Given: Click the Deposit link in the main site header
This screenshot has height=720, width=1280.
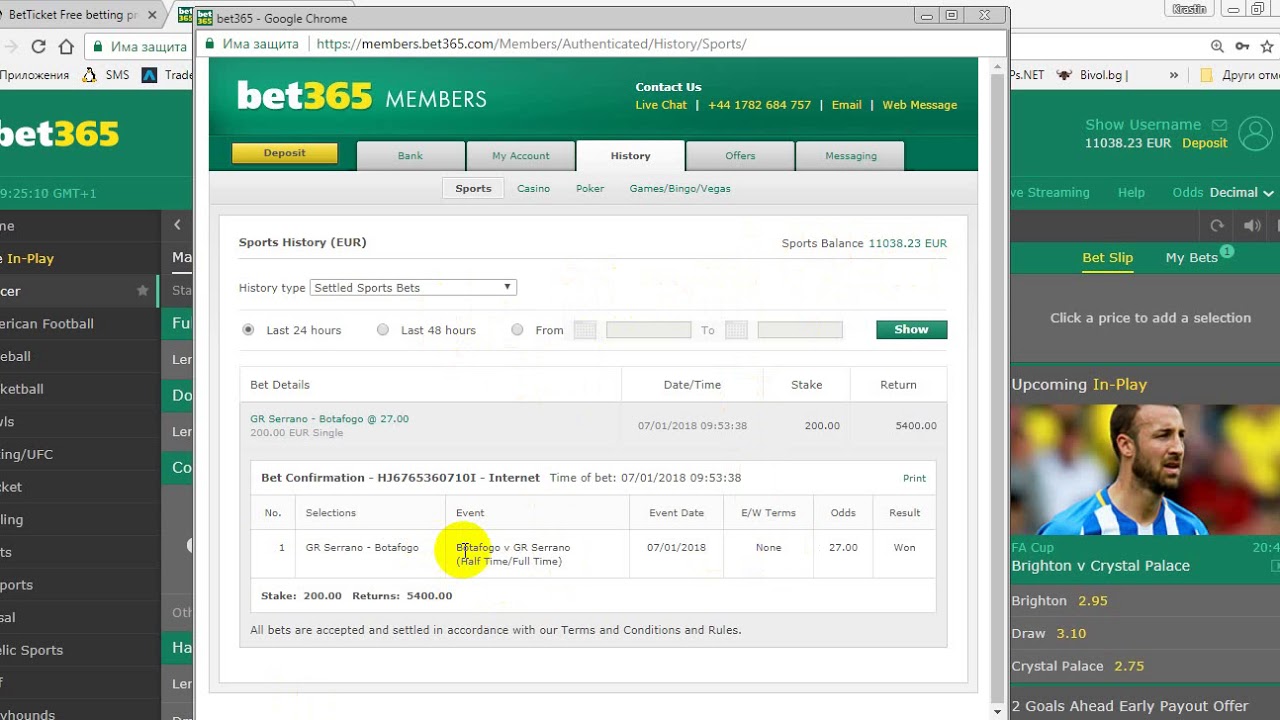Looking at the screenshot, I should click(1204, 143).
